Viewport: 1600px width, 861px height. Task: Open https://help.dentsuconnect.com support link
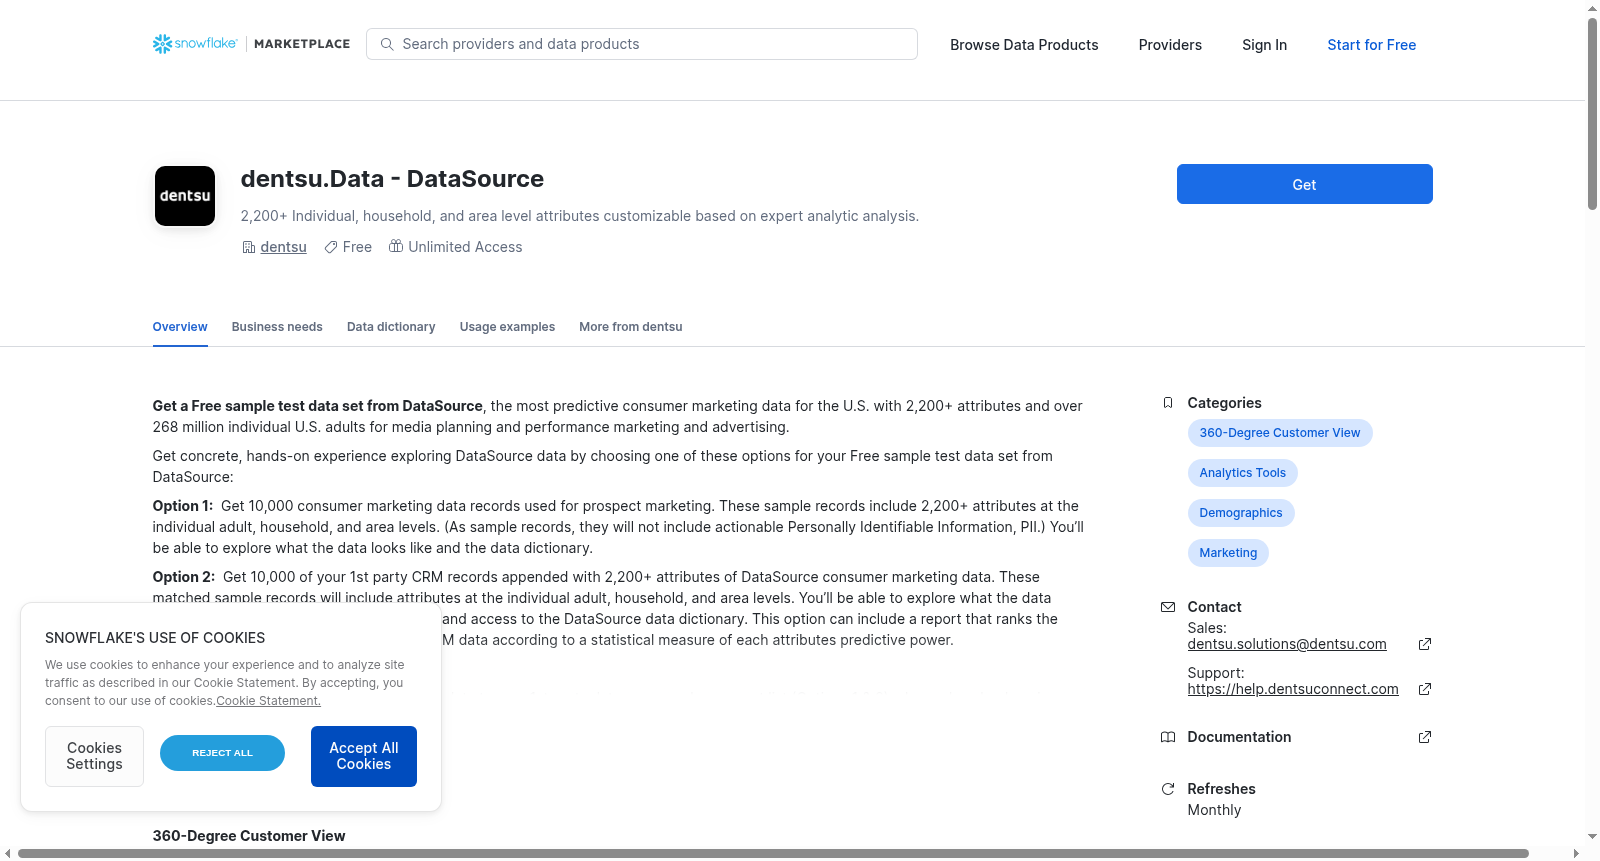(1293, 689)
